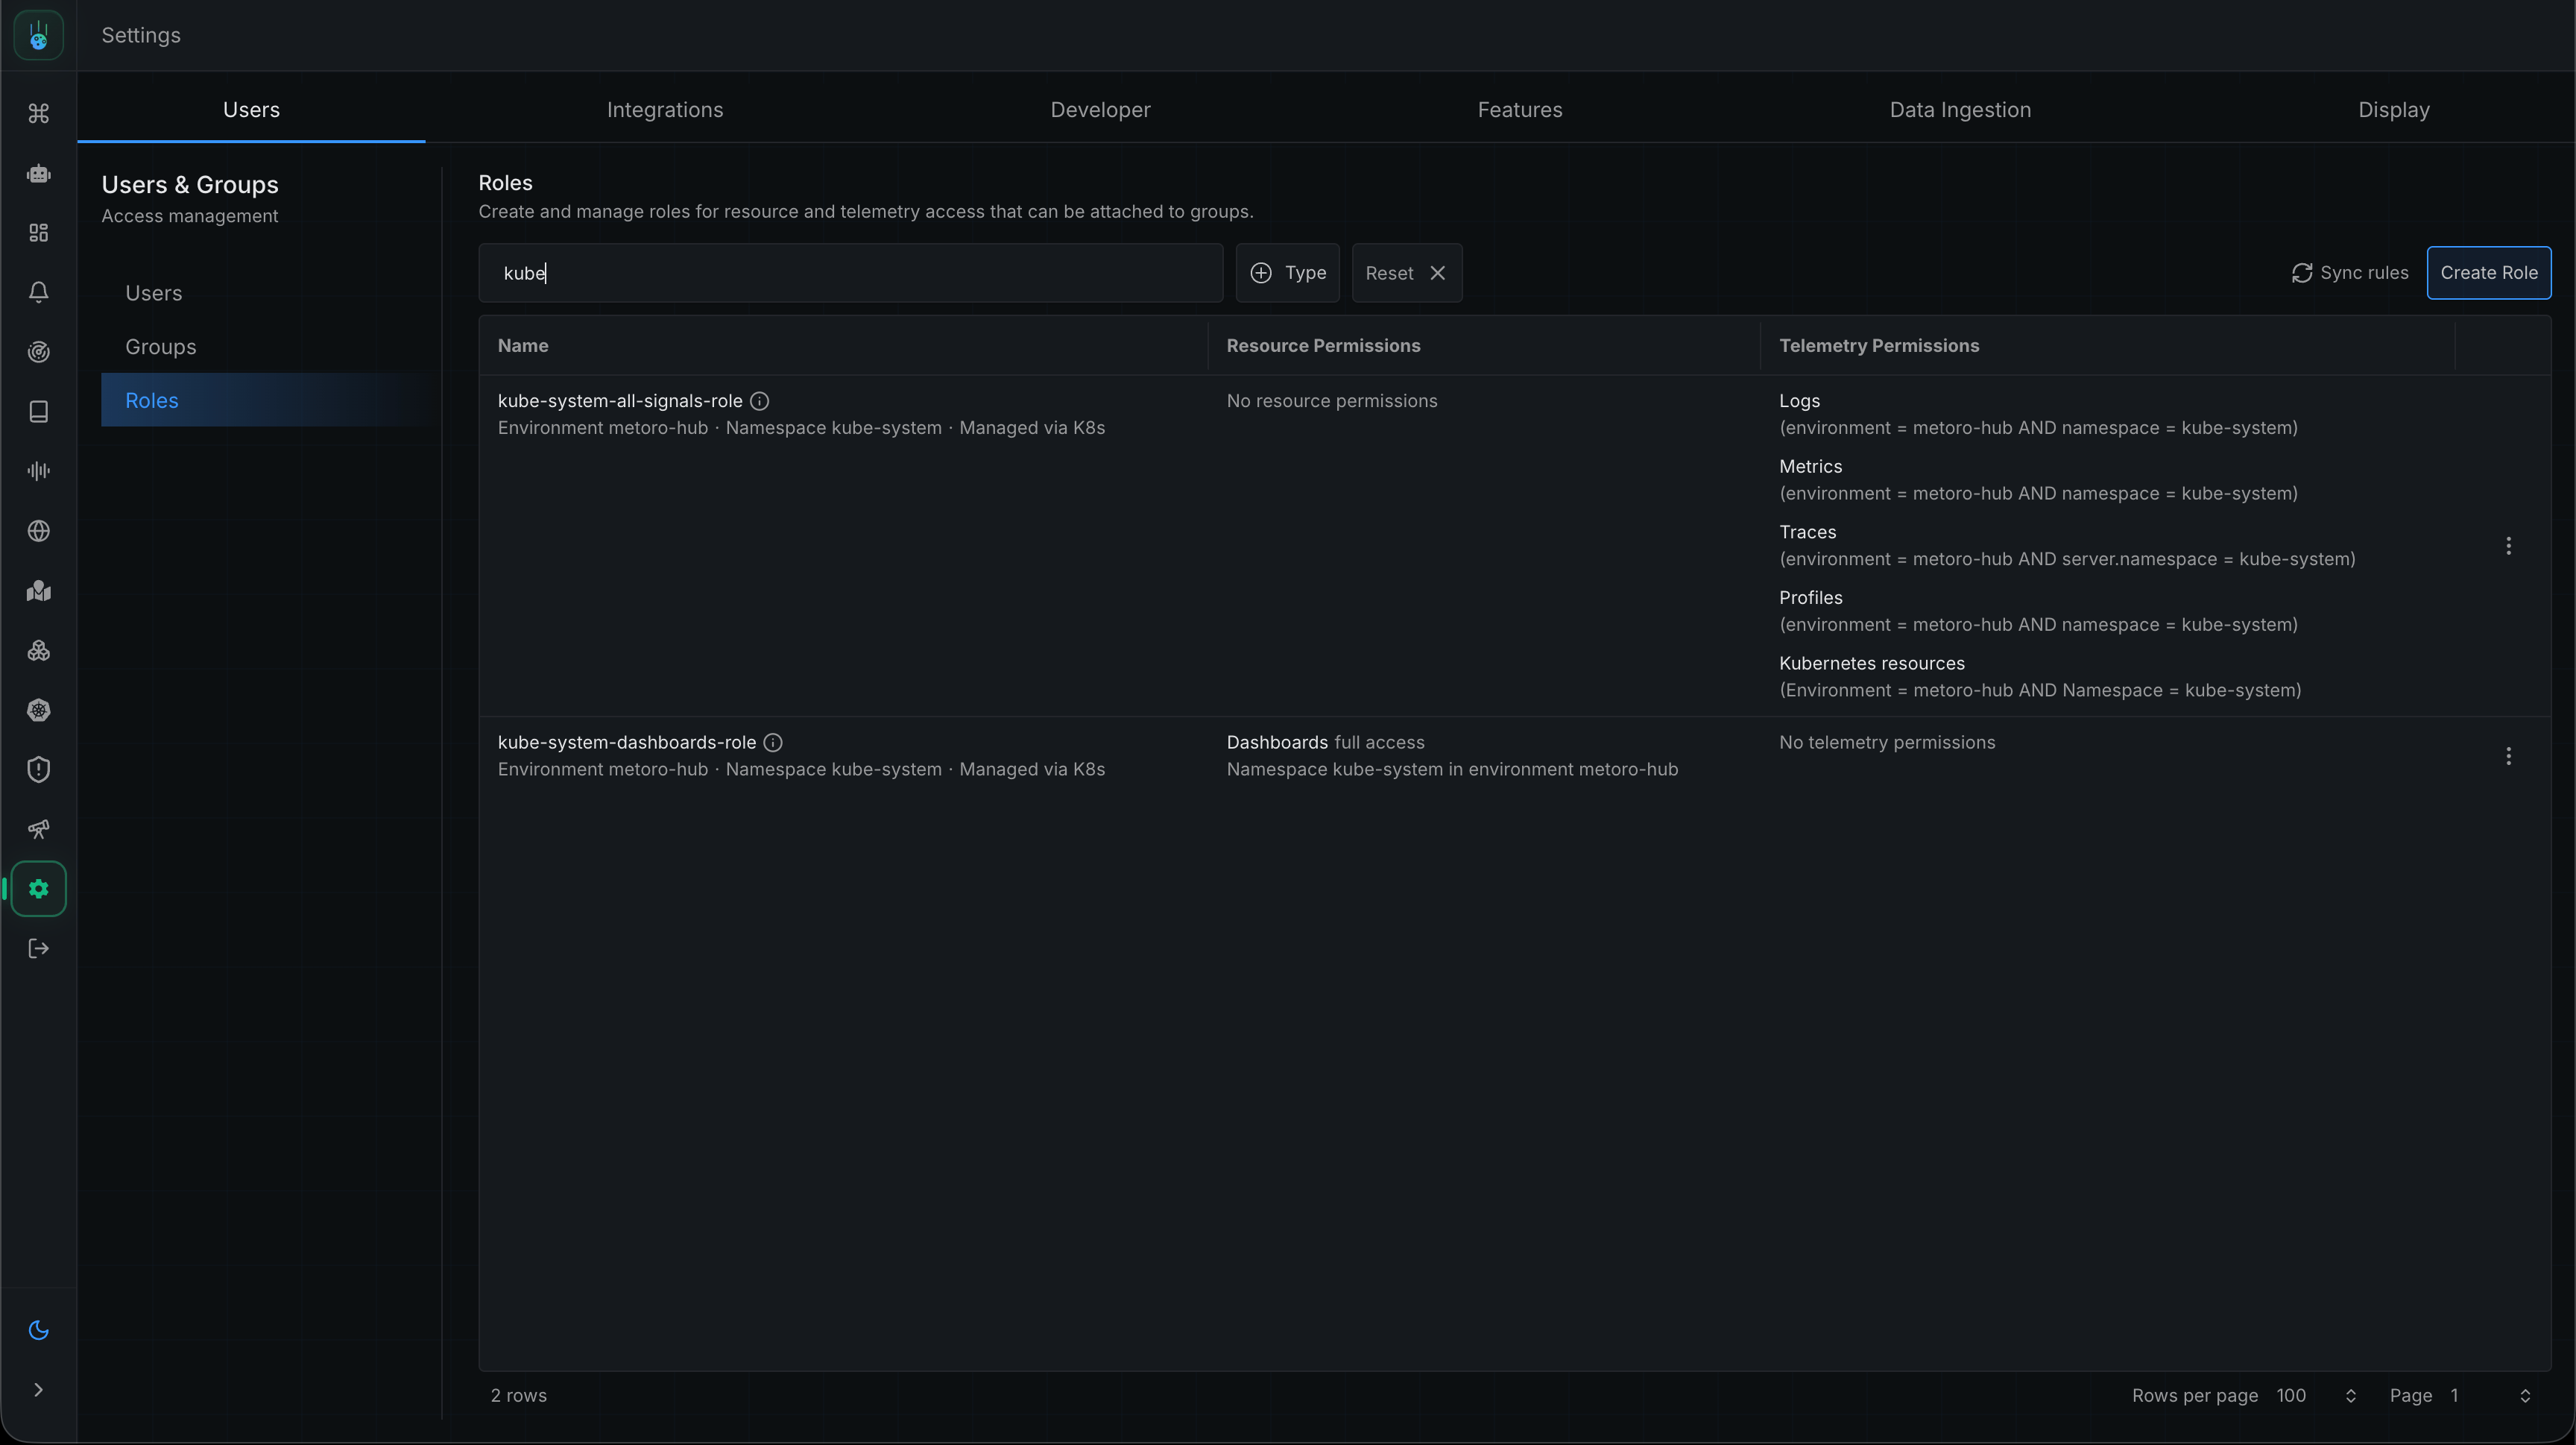
Task: Click the Logs telemetry permission label
Action: pyautogui.click(x=1799, y=401)
